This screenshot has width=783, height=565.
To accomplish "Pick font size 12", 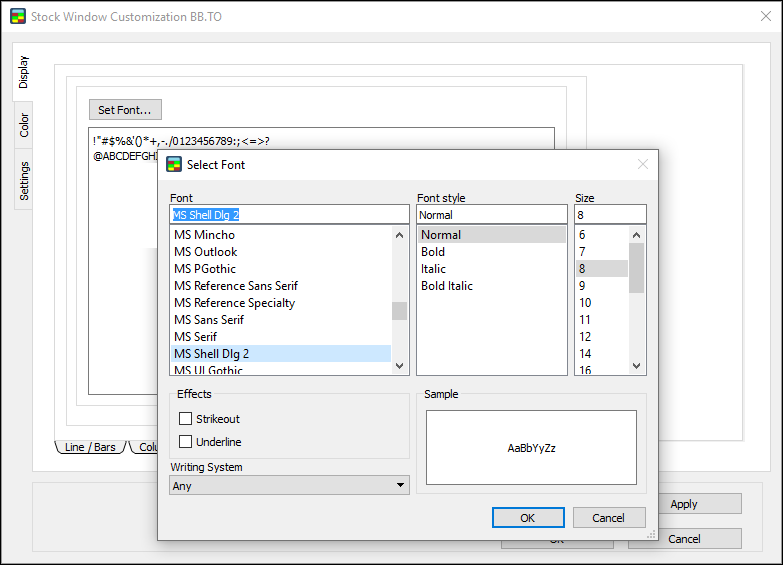I will [x=585, y=337].
